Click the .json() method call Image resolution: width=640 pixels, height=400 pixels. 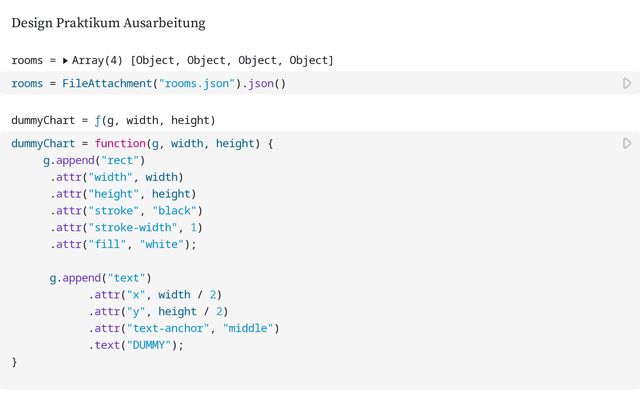[264, 83]
